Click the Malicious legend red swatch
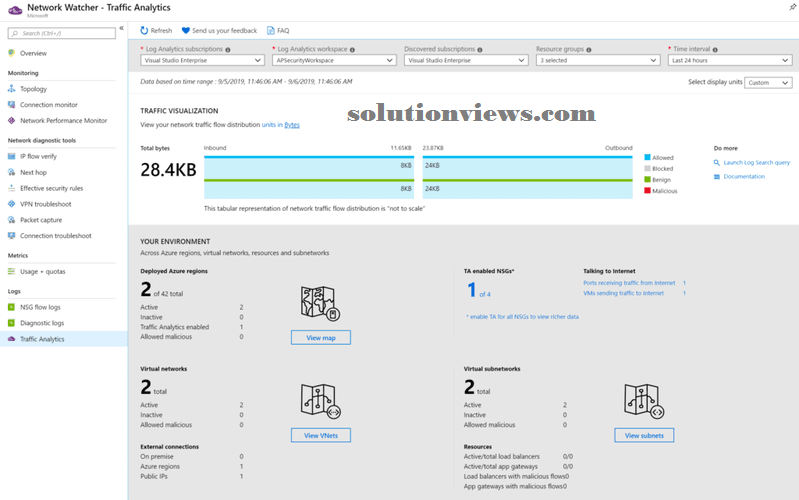Viewport: 799px width, 500px height. point(647,191)
